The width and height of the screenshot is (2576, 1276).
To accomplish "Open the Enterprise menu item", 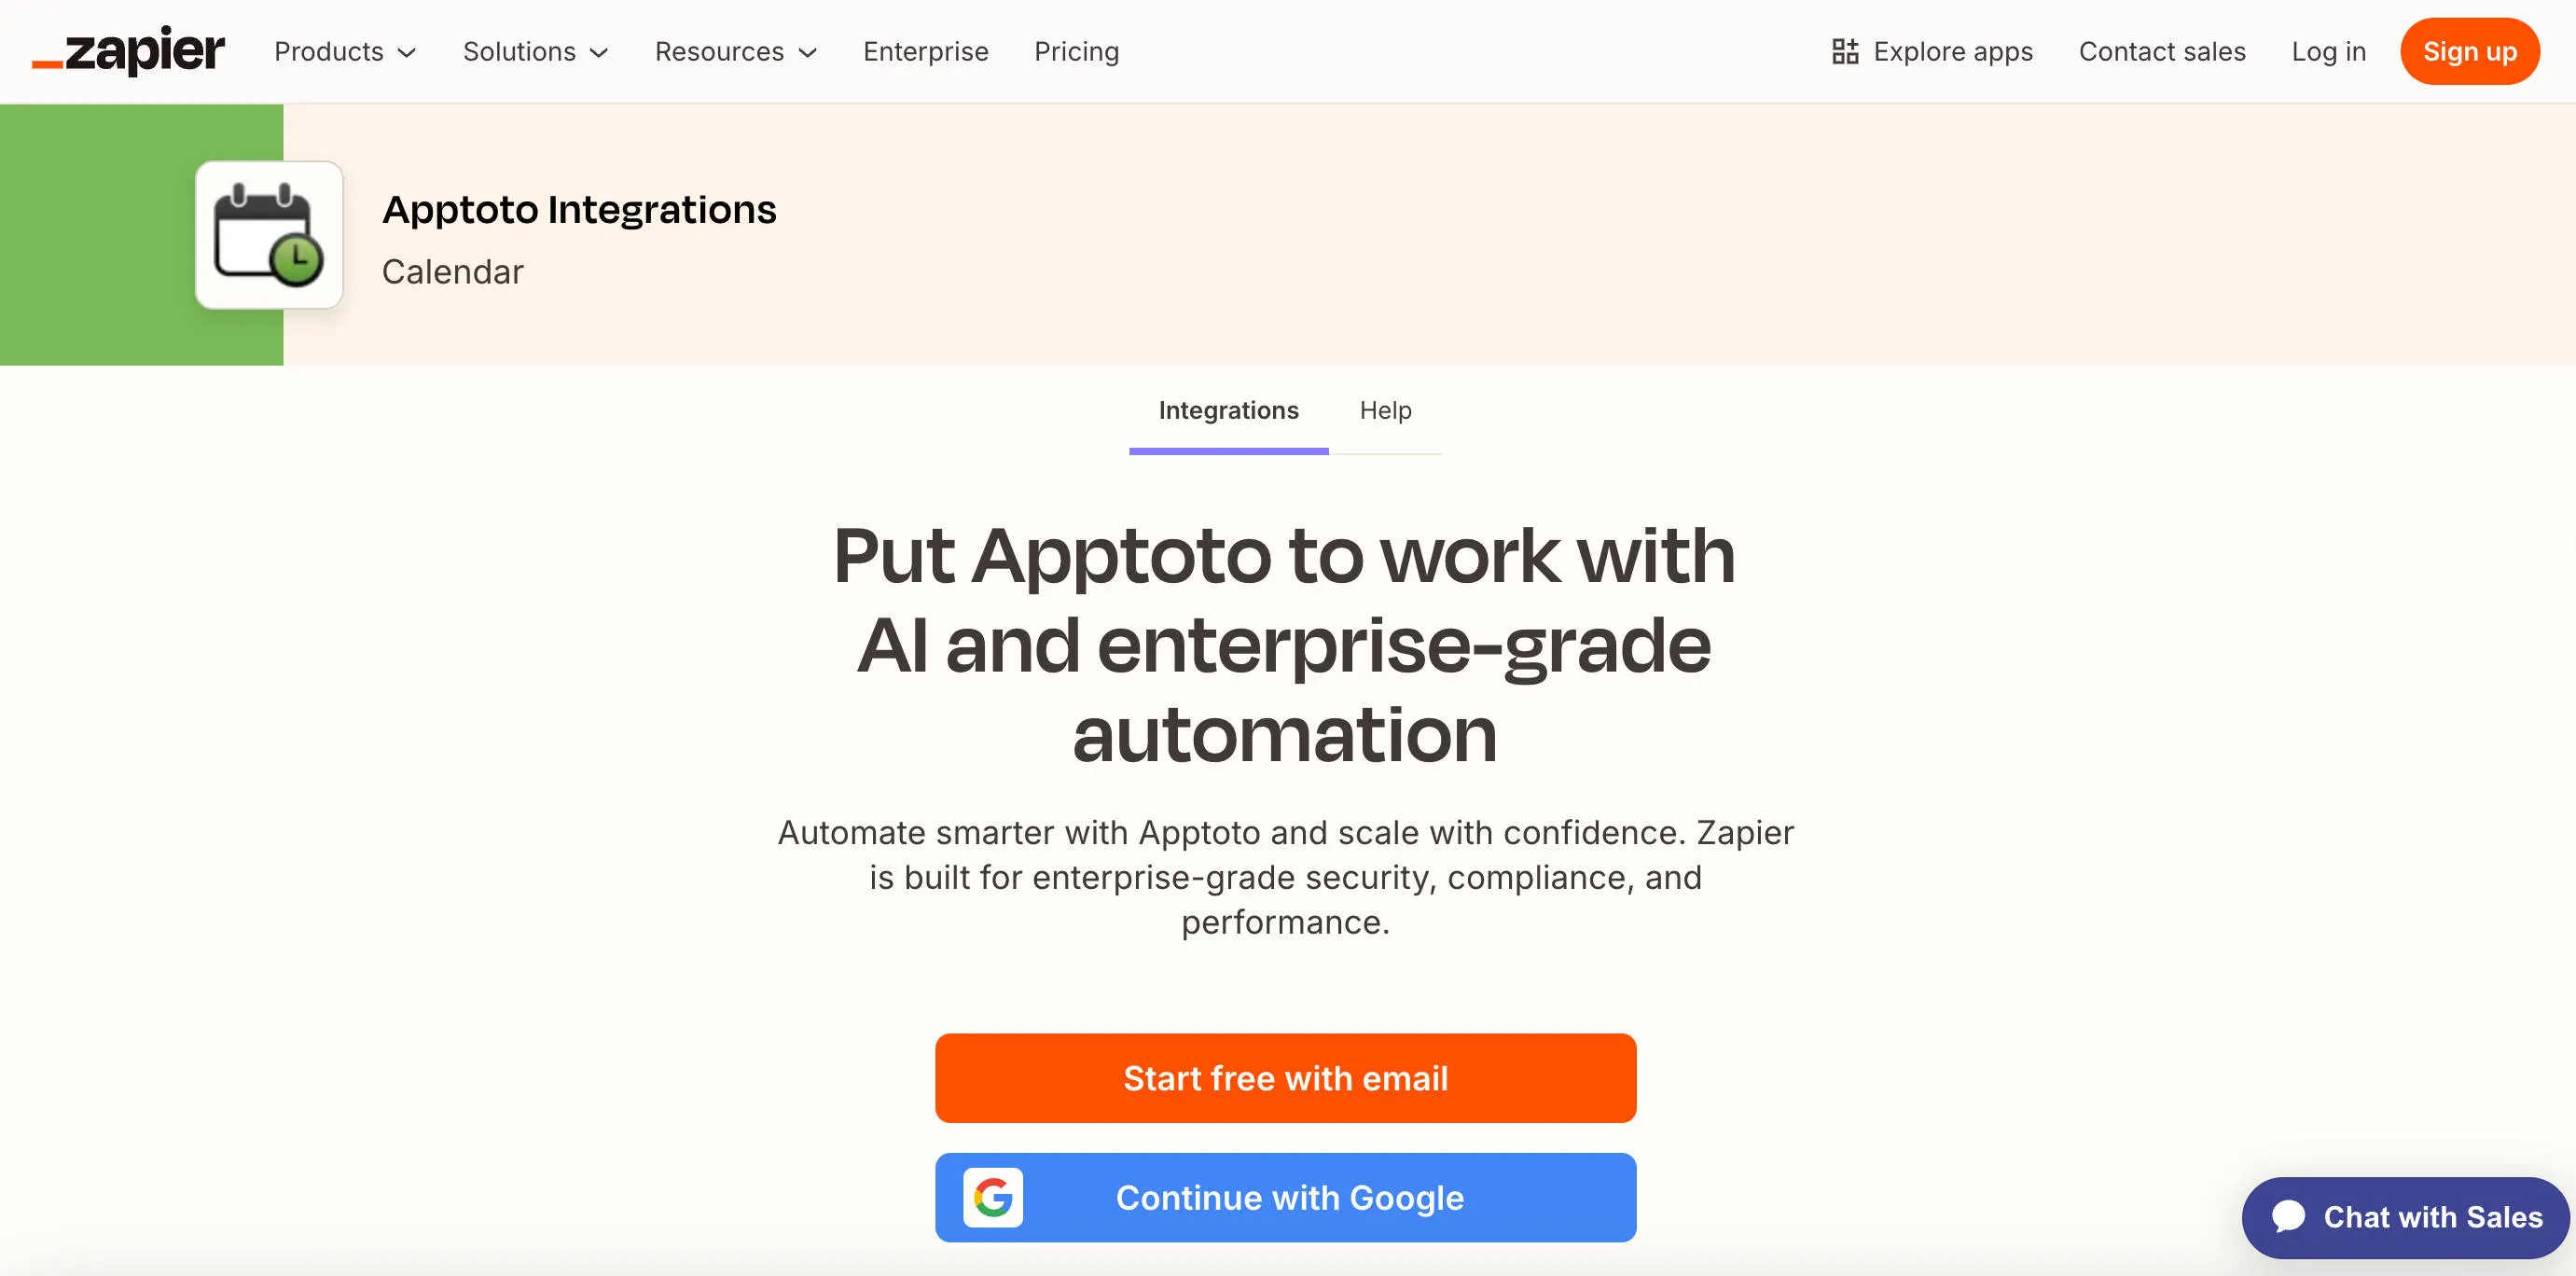I will [x=925, y=51].
